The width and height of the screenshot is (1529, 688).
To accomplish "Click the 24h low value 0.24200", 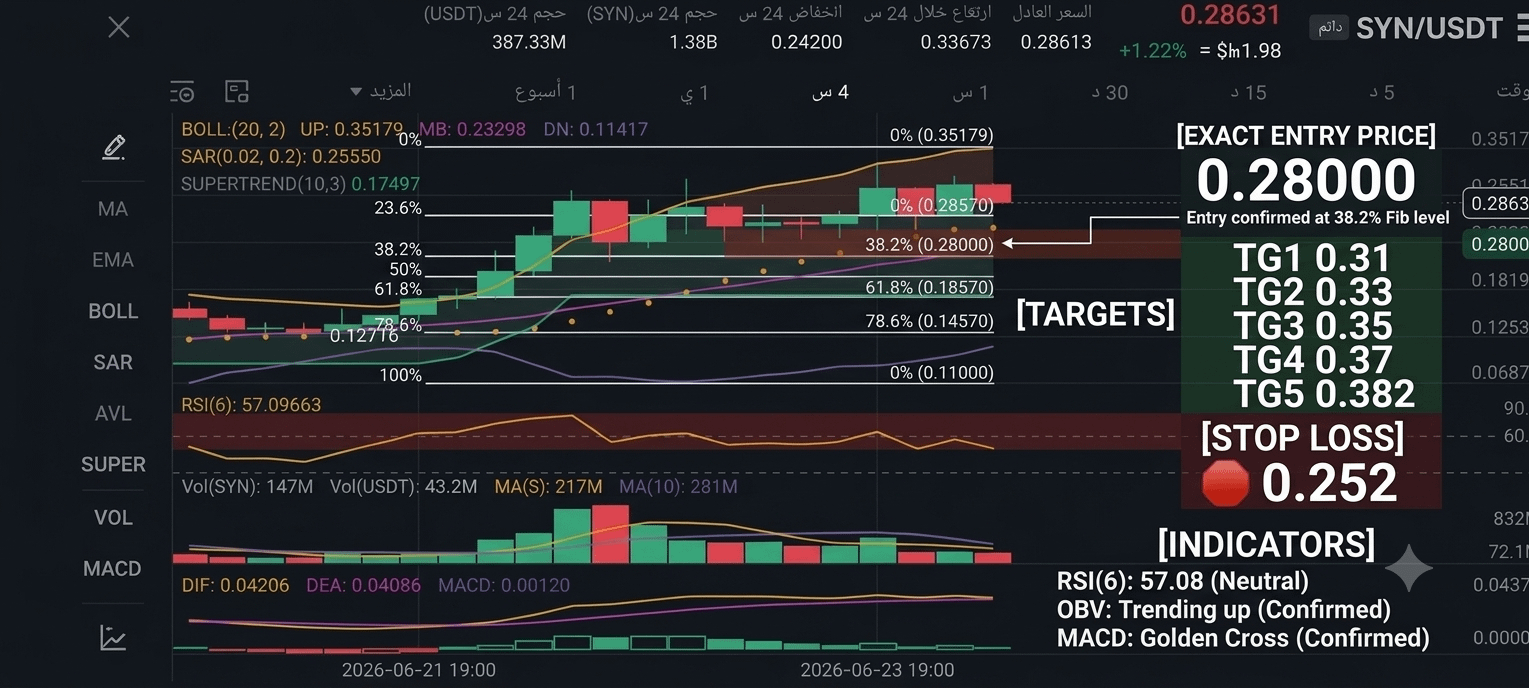I will [x=806, y=42].
